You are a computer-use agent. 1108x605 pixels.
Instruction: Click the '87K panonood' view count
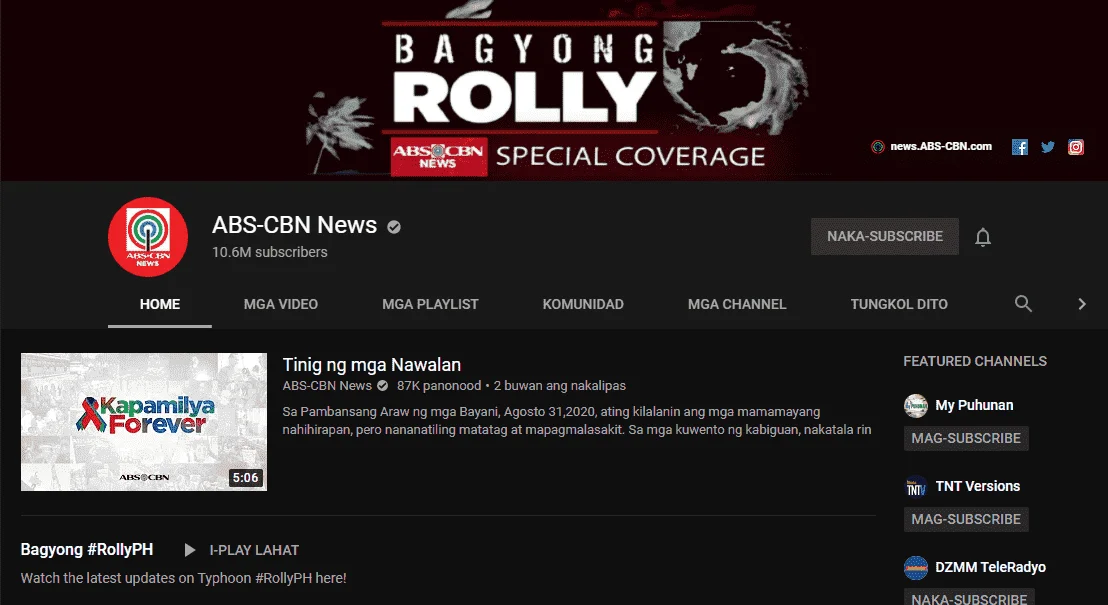(x=439, y=386)
